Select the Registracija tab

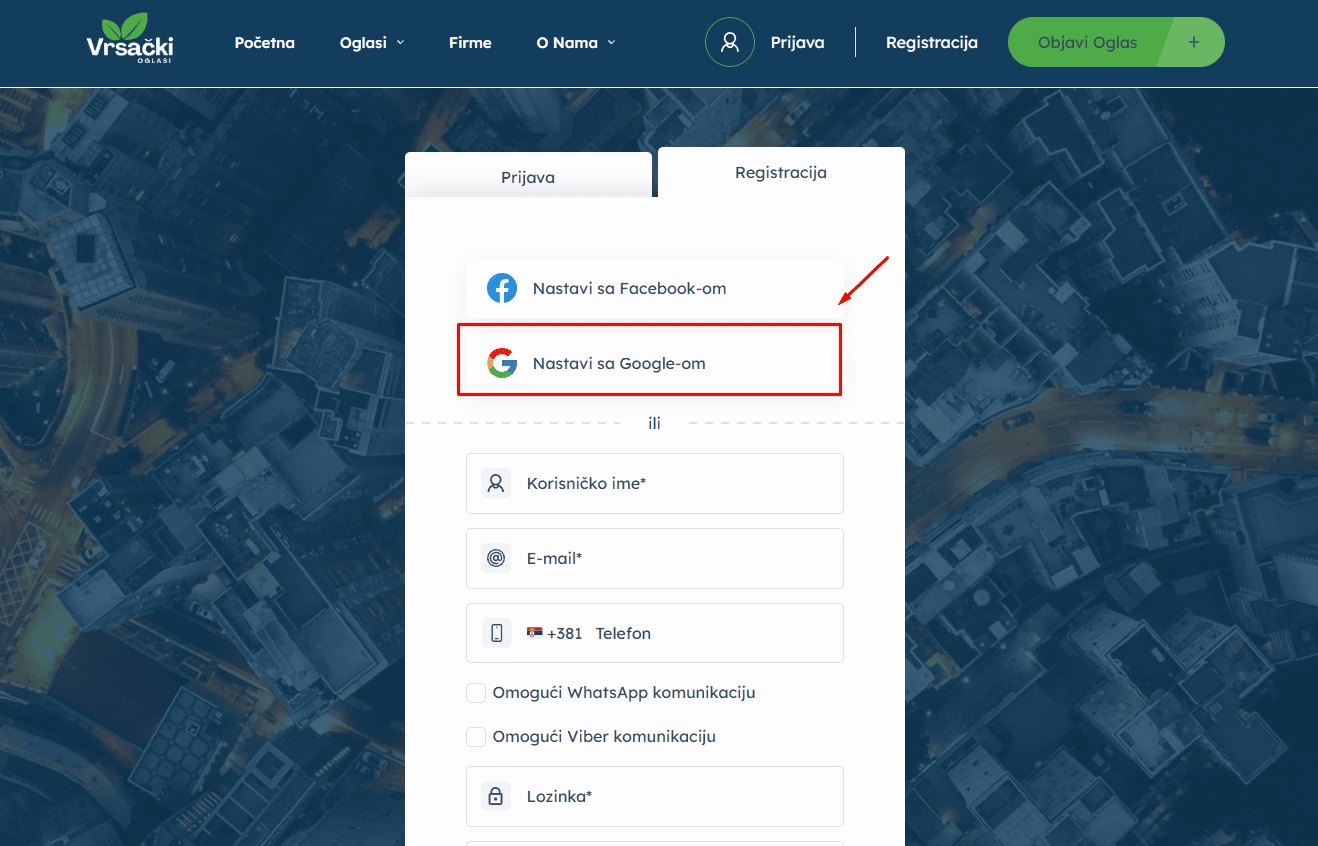coord(781,172)
